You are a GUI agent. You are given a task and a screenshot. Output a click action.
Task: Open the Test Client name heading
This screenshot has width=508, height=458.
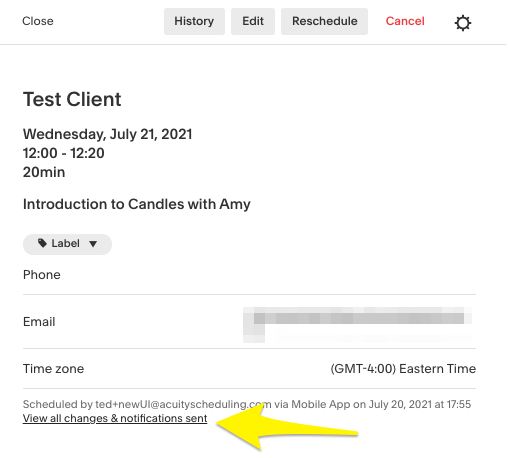72,99
